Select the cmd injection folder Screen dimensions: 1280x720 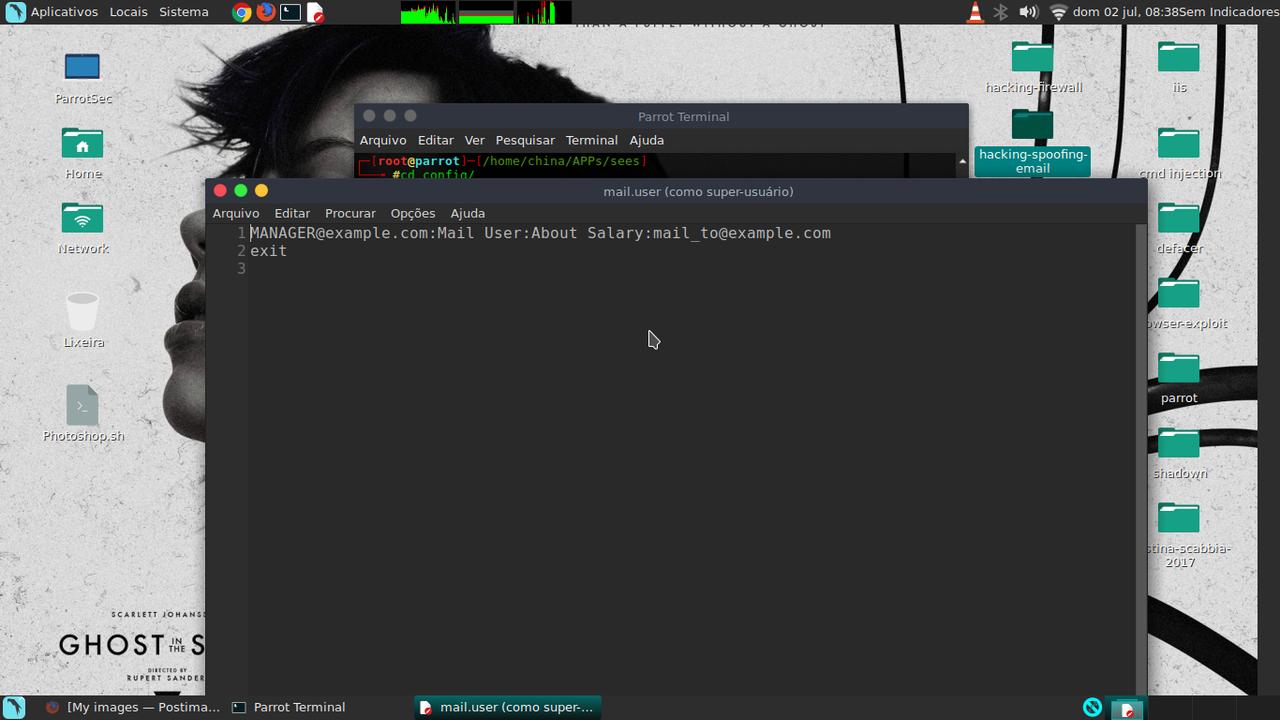1179,152
